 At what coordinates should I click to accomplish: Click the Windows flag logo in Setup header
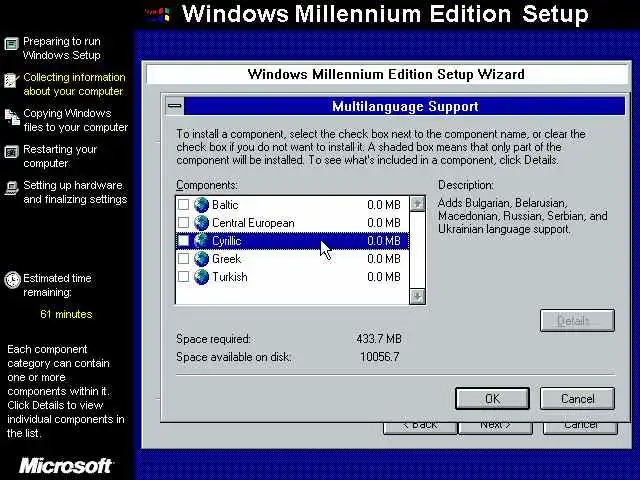point(158,14)
